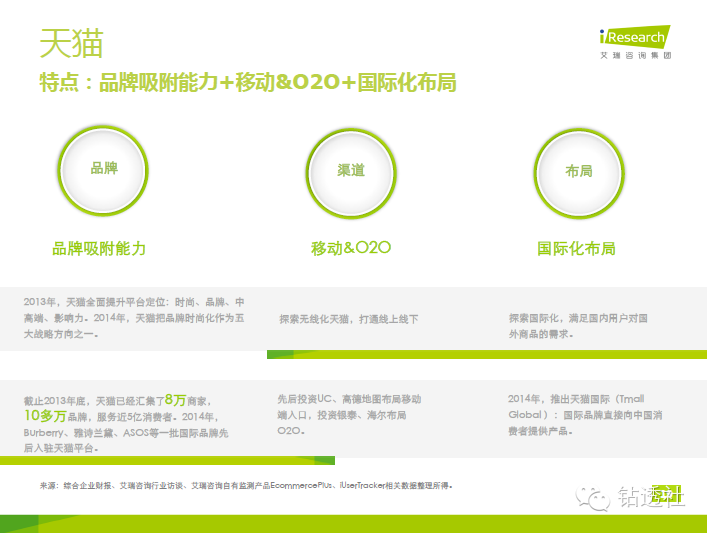Screen dimensions: 707x533
Task: Click the text 探索无线化天猫，打通线上线下
Action: click(x=349, y=319)
